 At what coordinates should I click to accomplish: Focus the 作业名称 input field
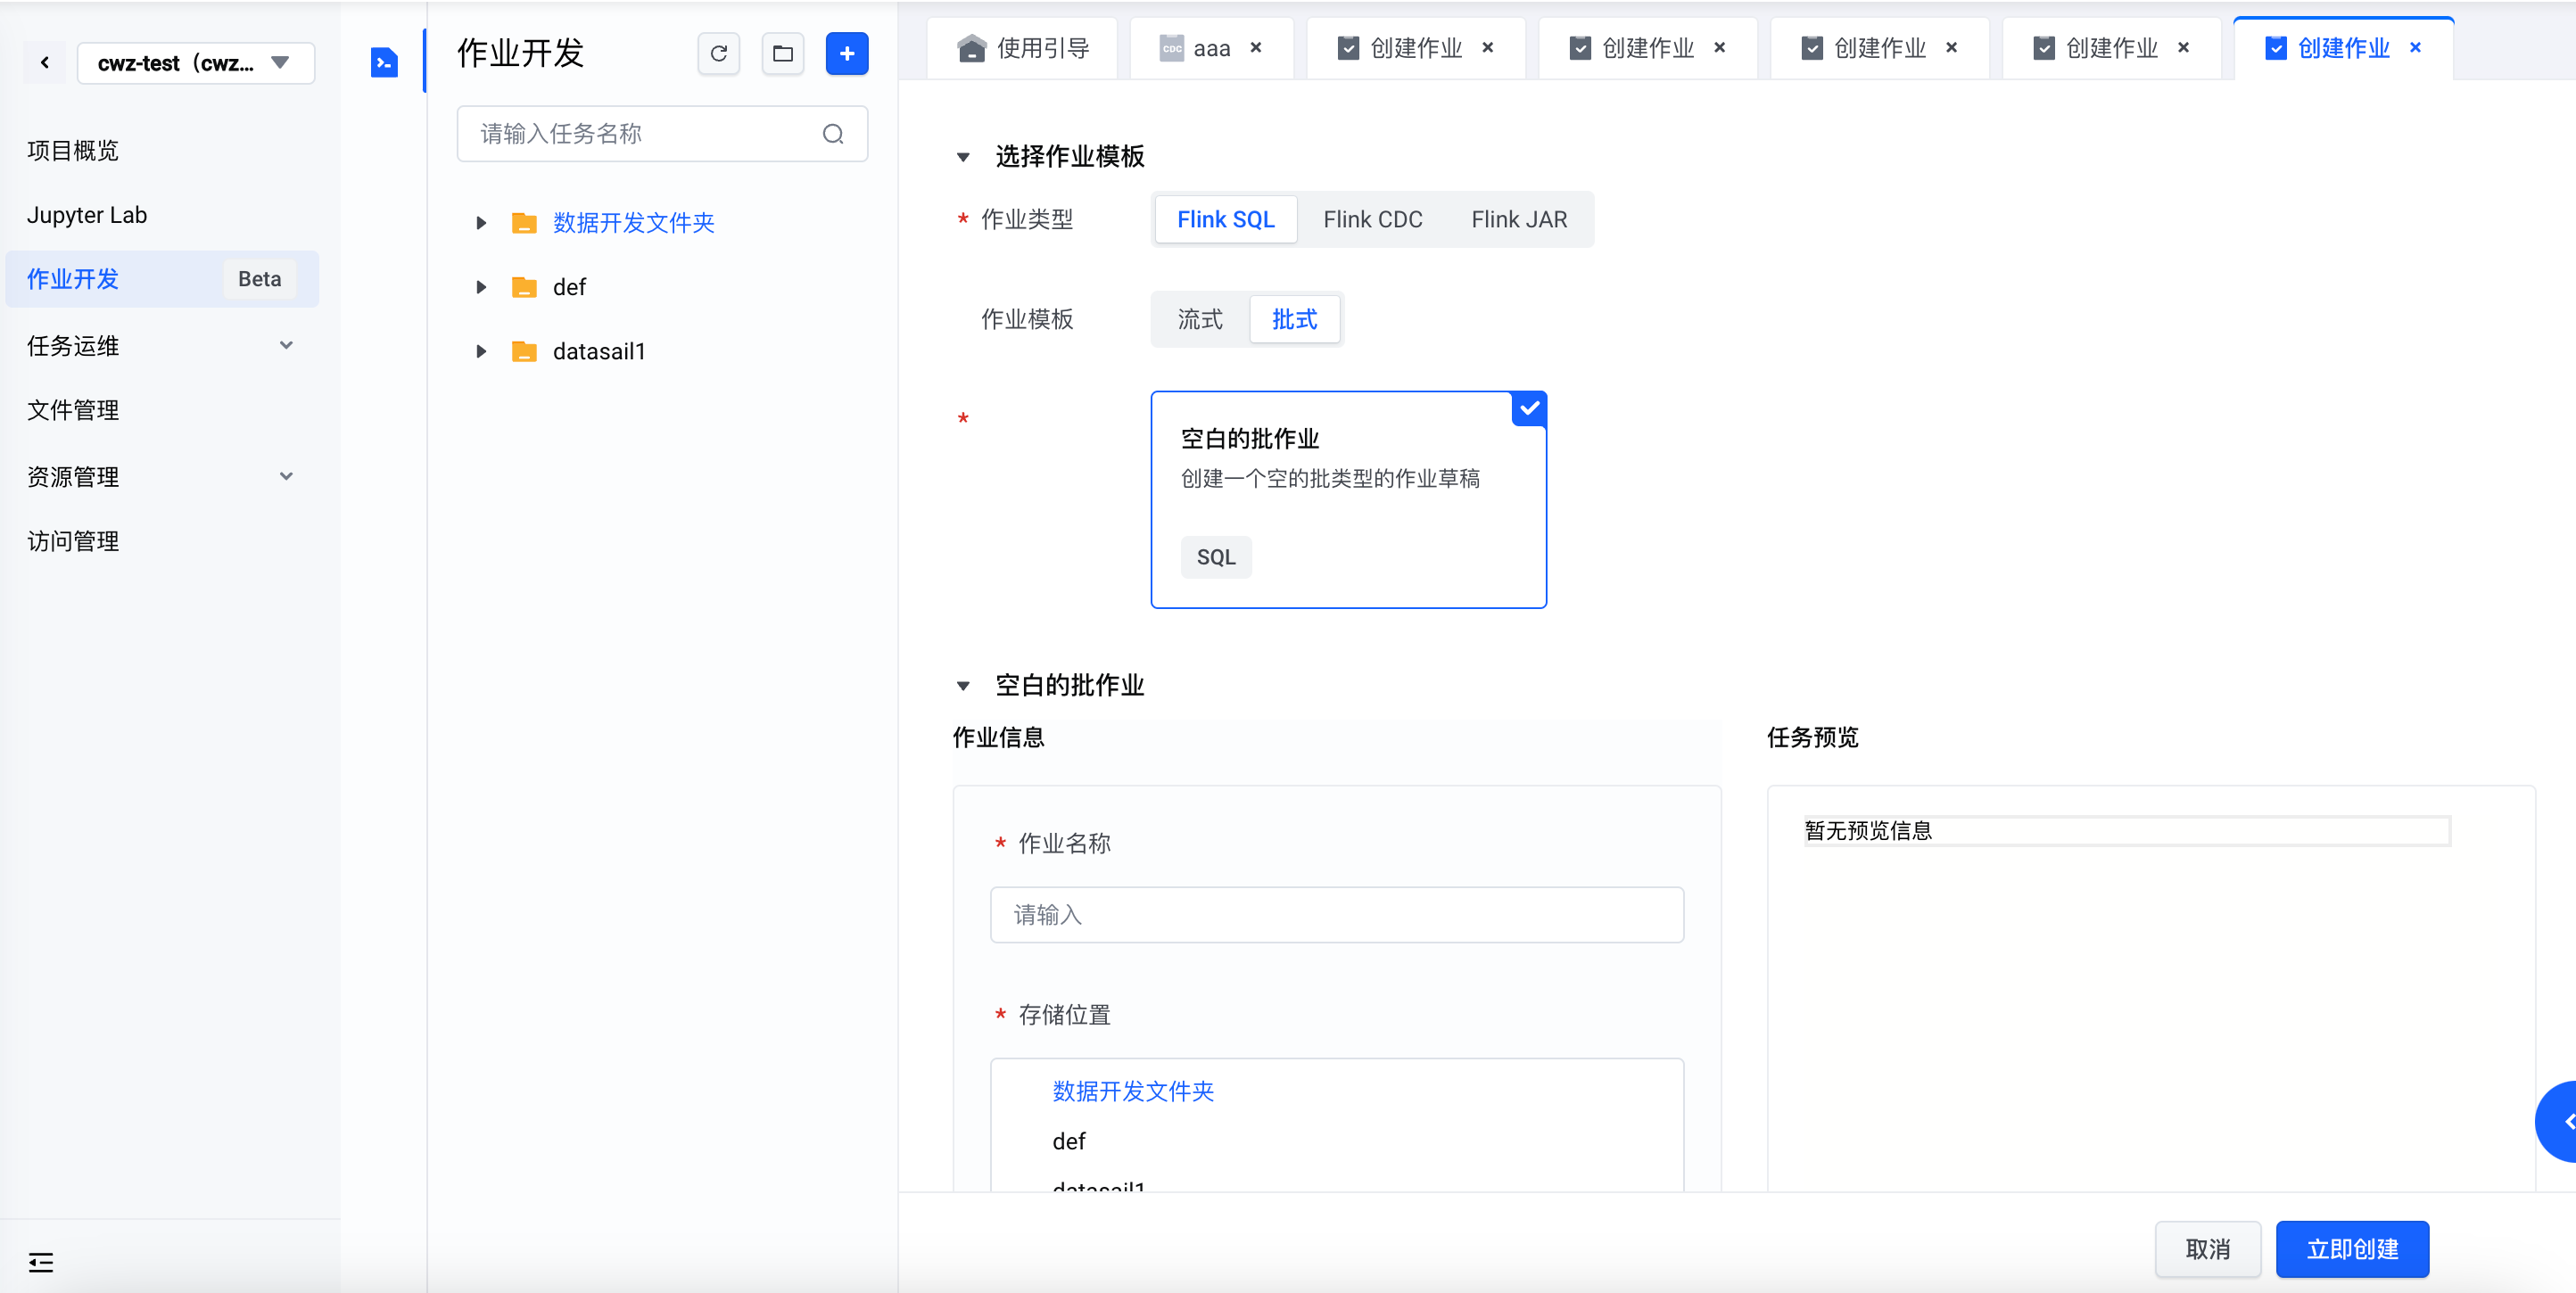[1336, 915]
